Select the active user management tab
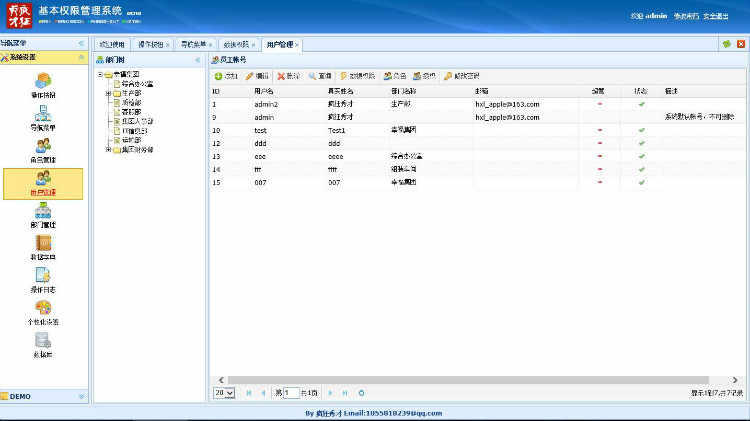 tap(280, 44)
